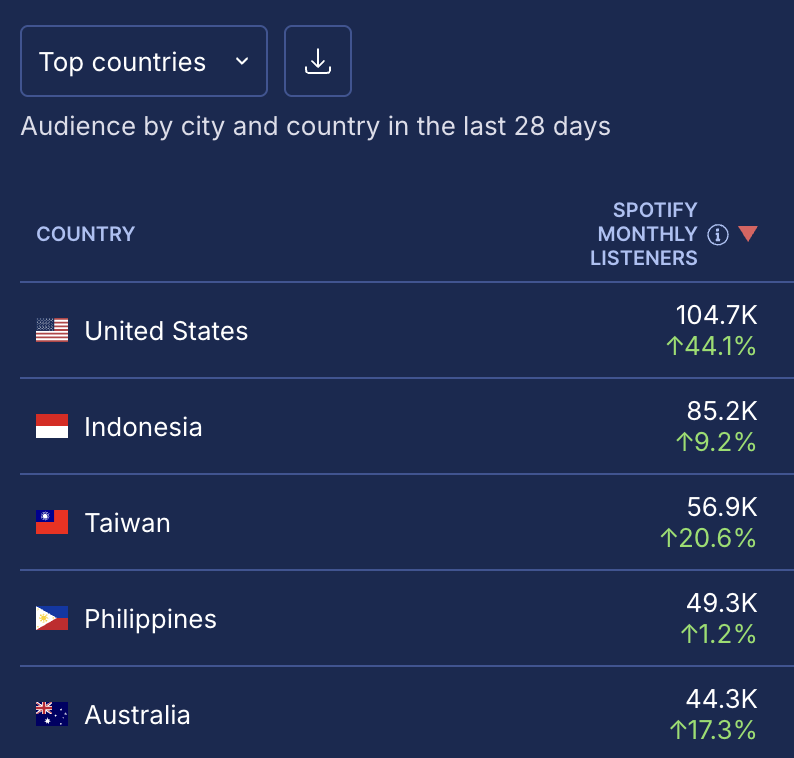The height and width of the screenshot is (758, 794).
Task: Click the Indonesia flag icon
Action: (52, 426)
